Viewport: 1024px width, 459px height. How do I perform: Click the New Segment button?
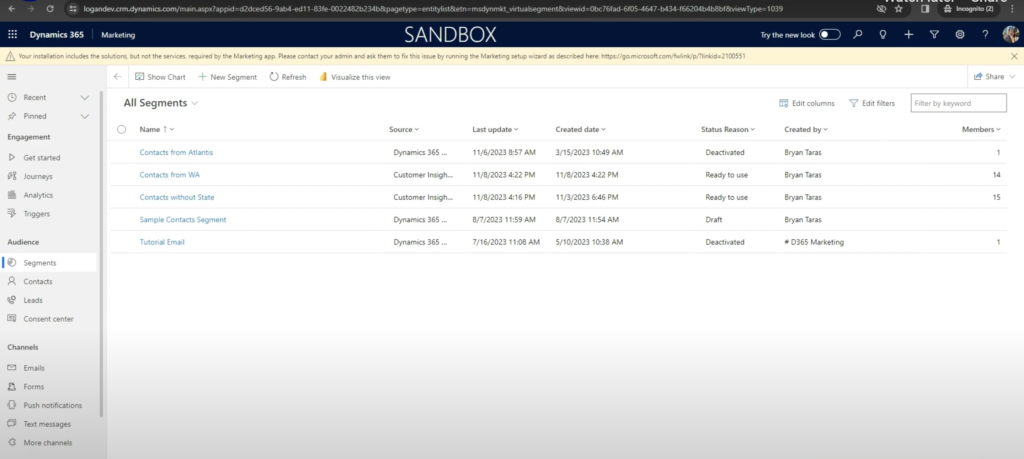(x=227, y=77)
